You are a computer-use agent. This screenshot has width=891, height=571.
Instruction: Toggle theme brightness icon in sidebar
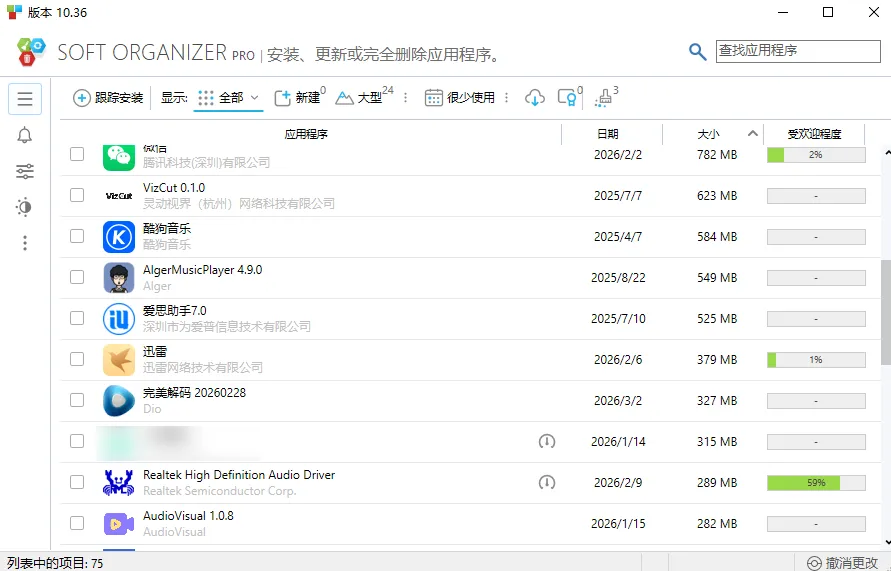click(24, 207)
